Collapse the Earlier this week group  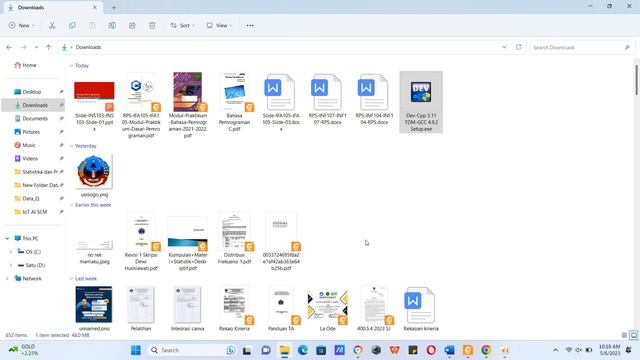pyautogui.click(x=71, y=205)
